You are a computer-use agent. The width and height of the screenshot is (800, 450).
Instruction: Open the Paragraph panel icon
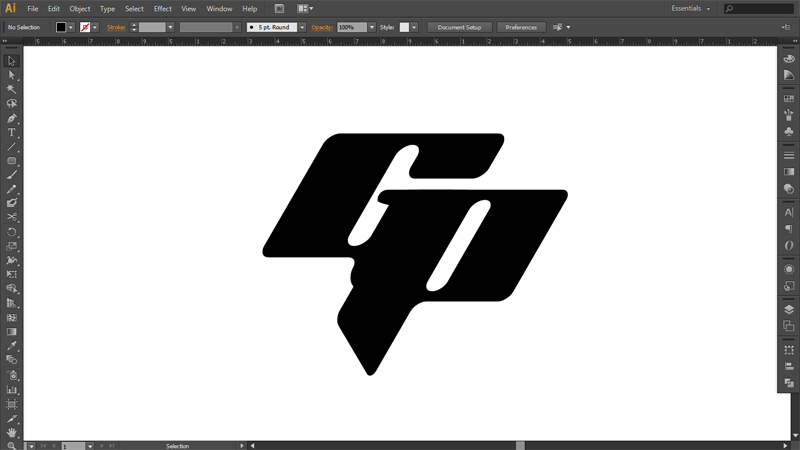tap(789, 229)
